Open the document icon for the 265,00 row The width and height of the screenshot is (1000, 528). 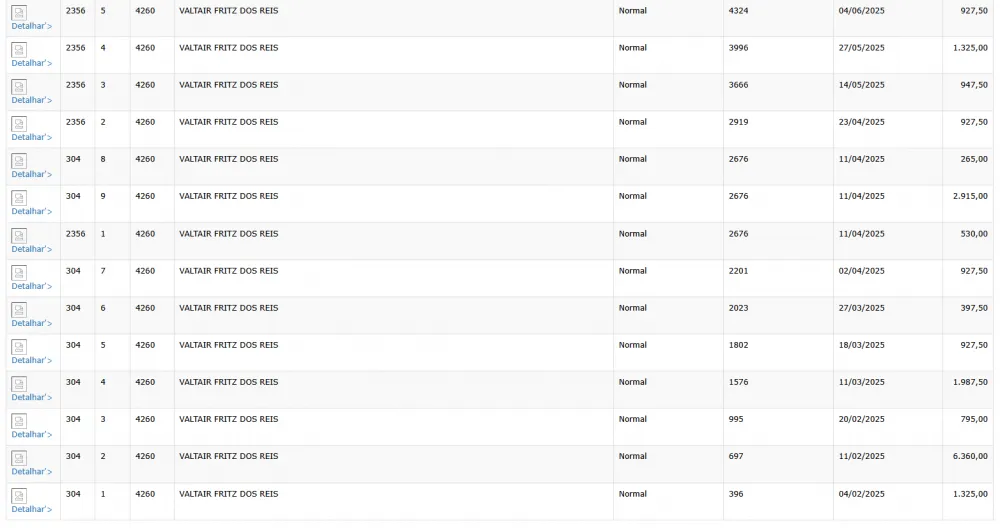[18, 161]
